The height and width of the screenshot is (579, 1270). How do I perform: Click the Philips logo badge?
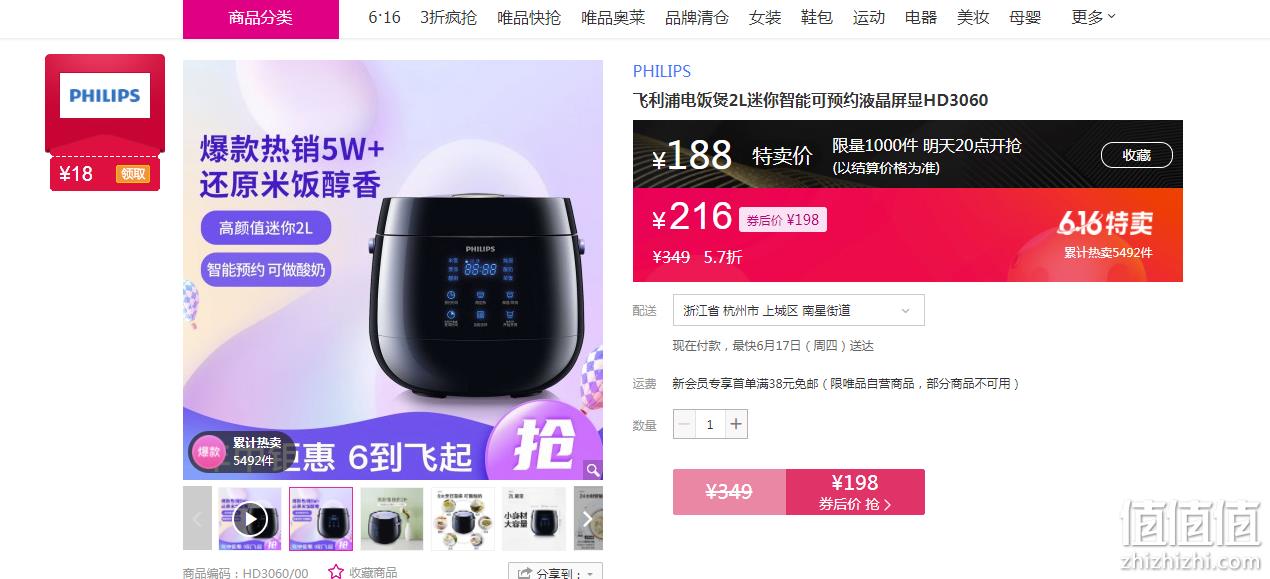(x=105, y=96)
